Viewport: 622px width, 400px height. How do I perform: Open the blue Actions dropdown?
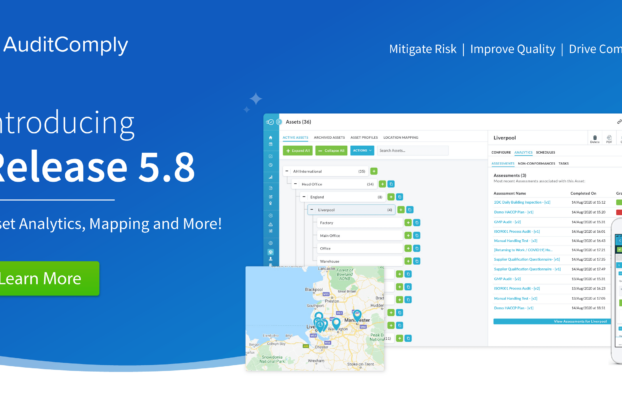coord(362,151)
